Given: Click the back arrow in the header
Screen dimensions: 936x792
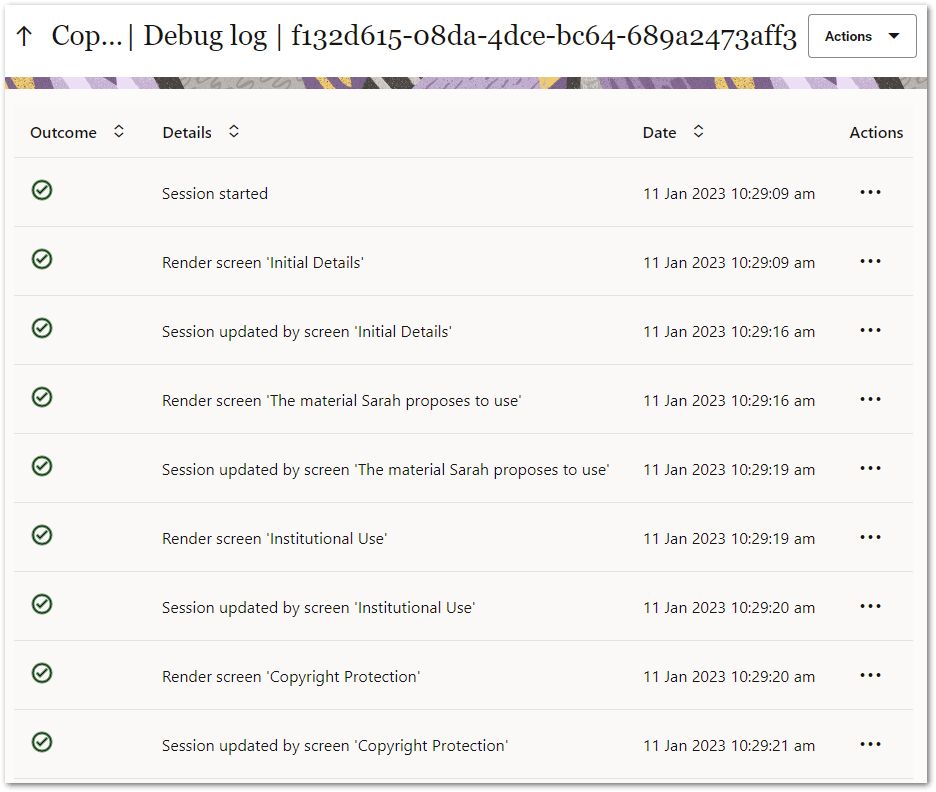Looking at the screenshot, I should coord(24,35).
